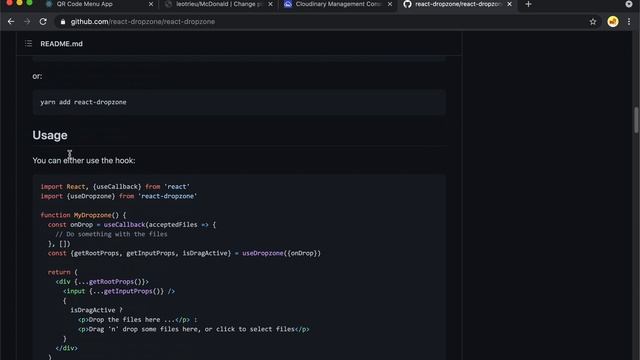This screenshot has width=640, height=360.
Task: Select the react-dropzone GitHub tab
Action: (x=458, y=4)
